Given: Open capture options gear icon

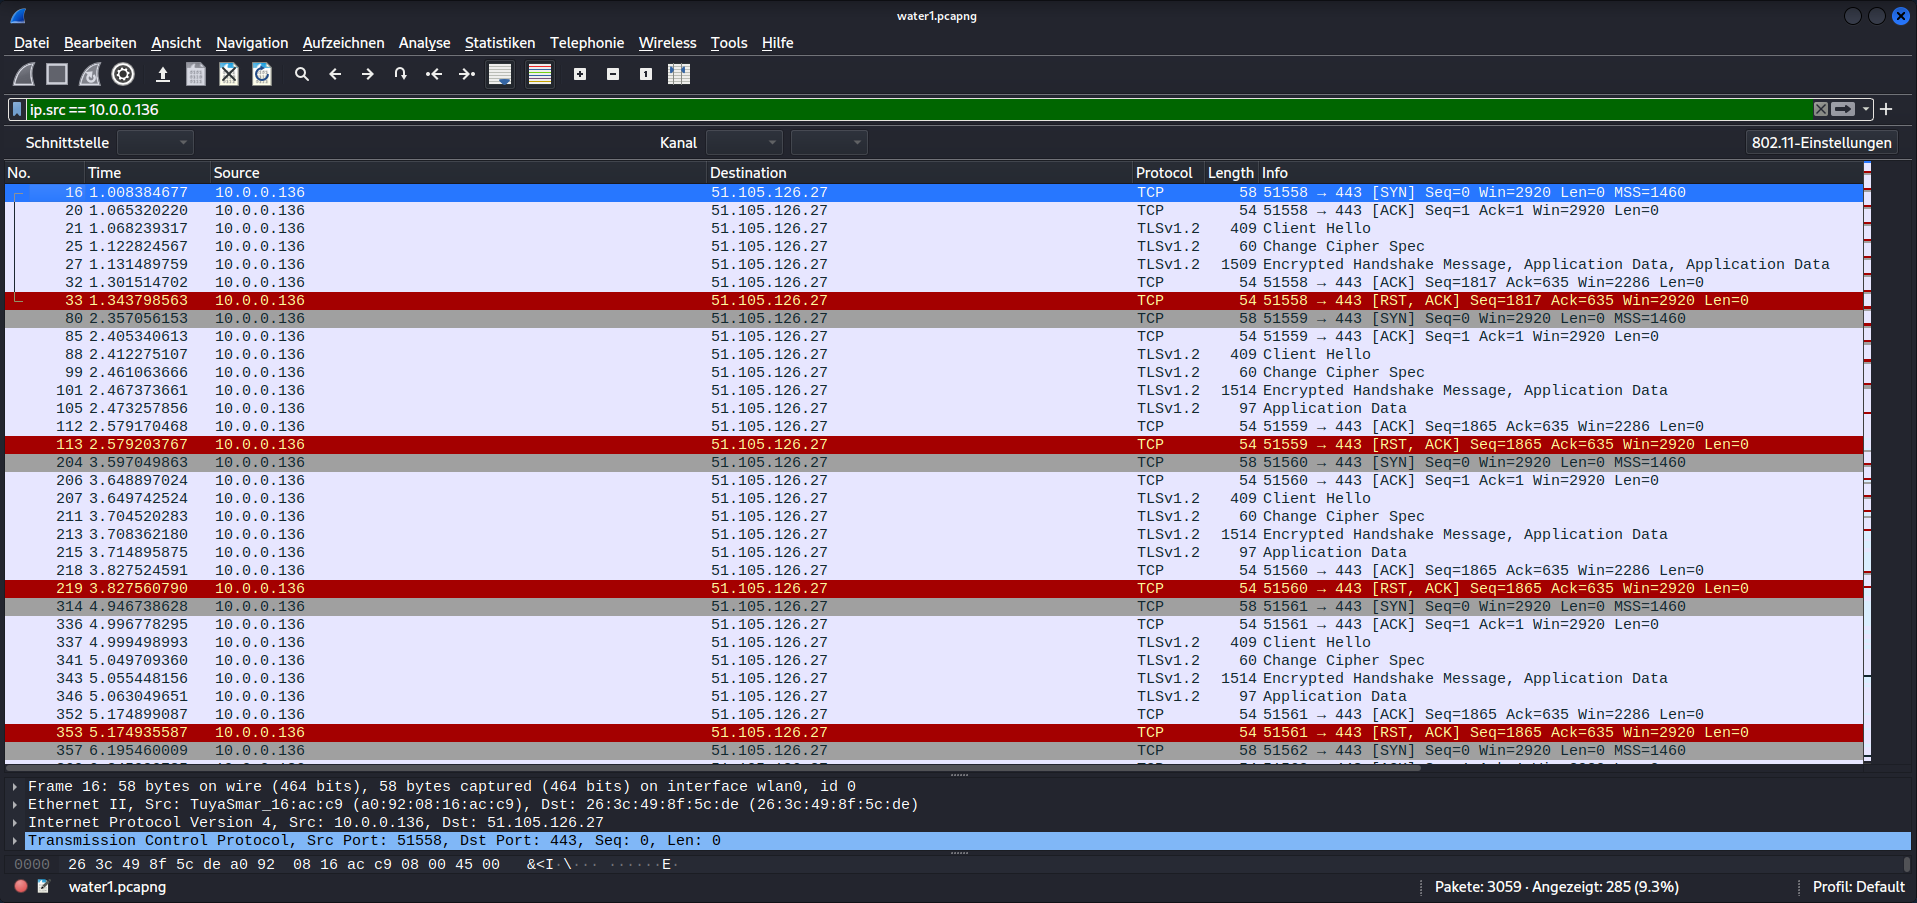Looking at the screenshot, I should pos(123,74).
